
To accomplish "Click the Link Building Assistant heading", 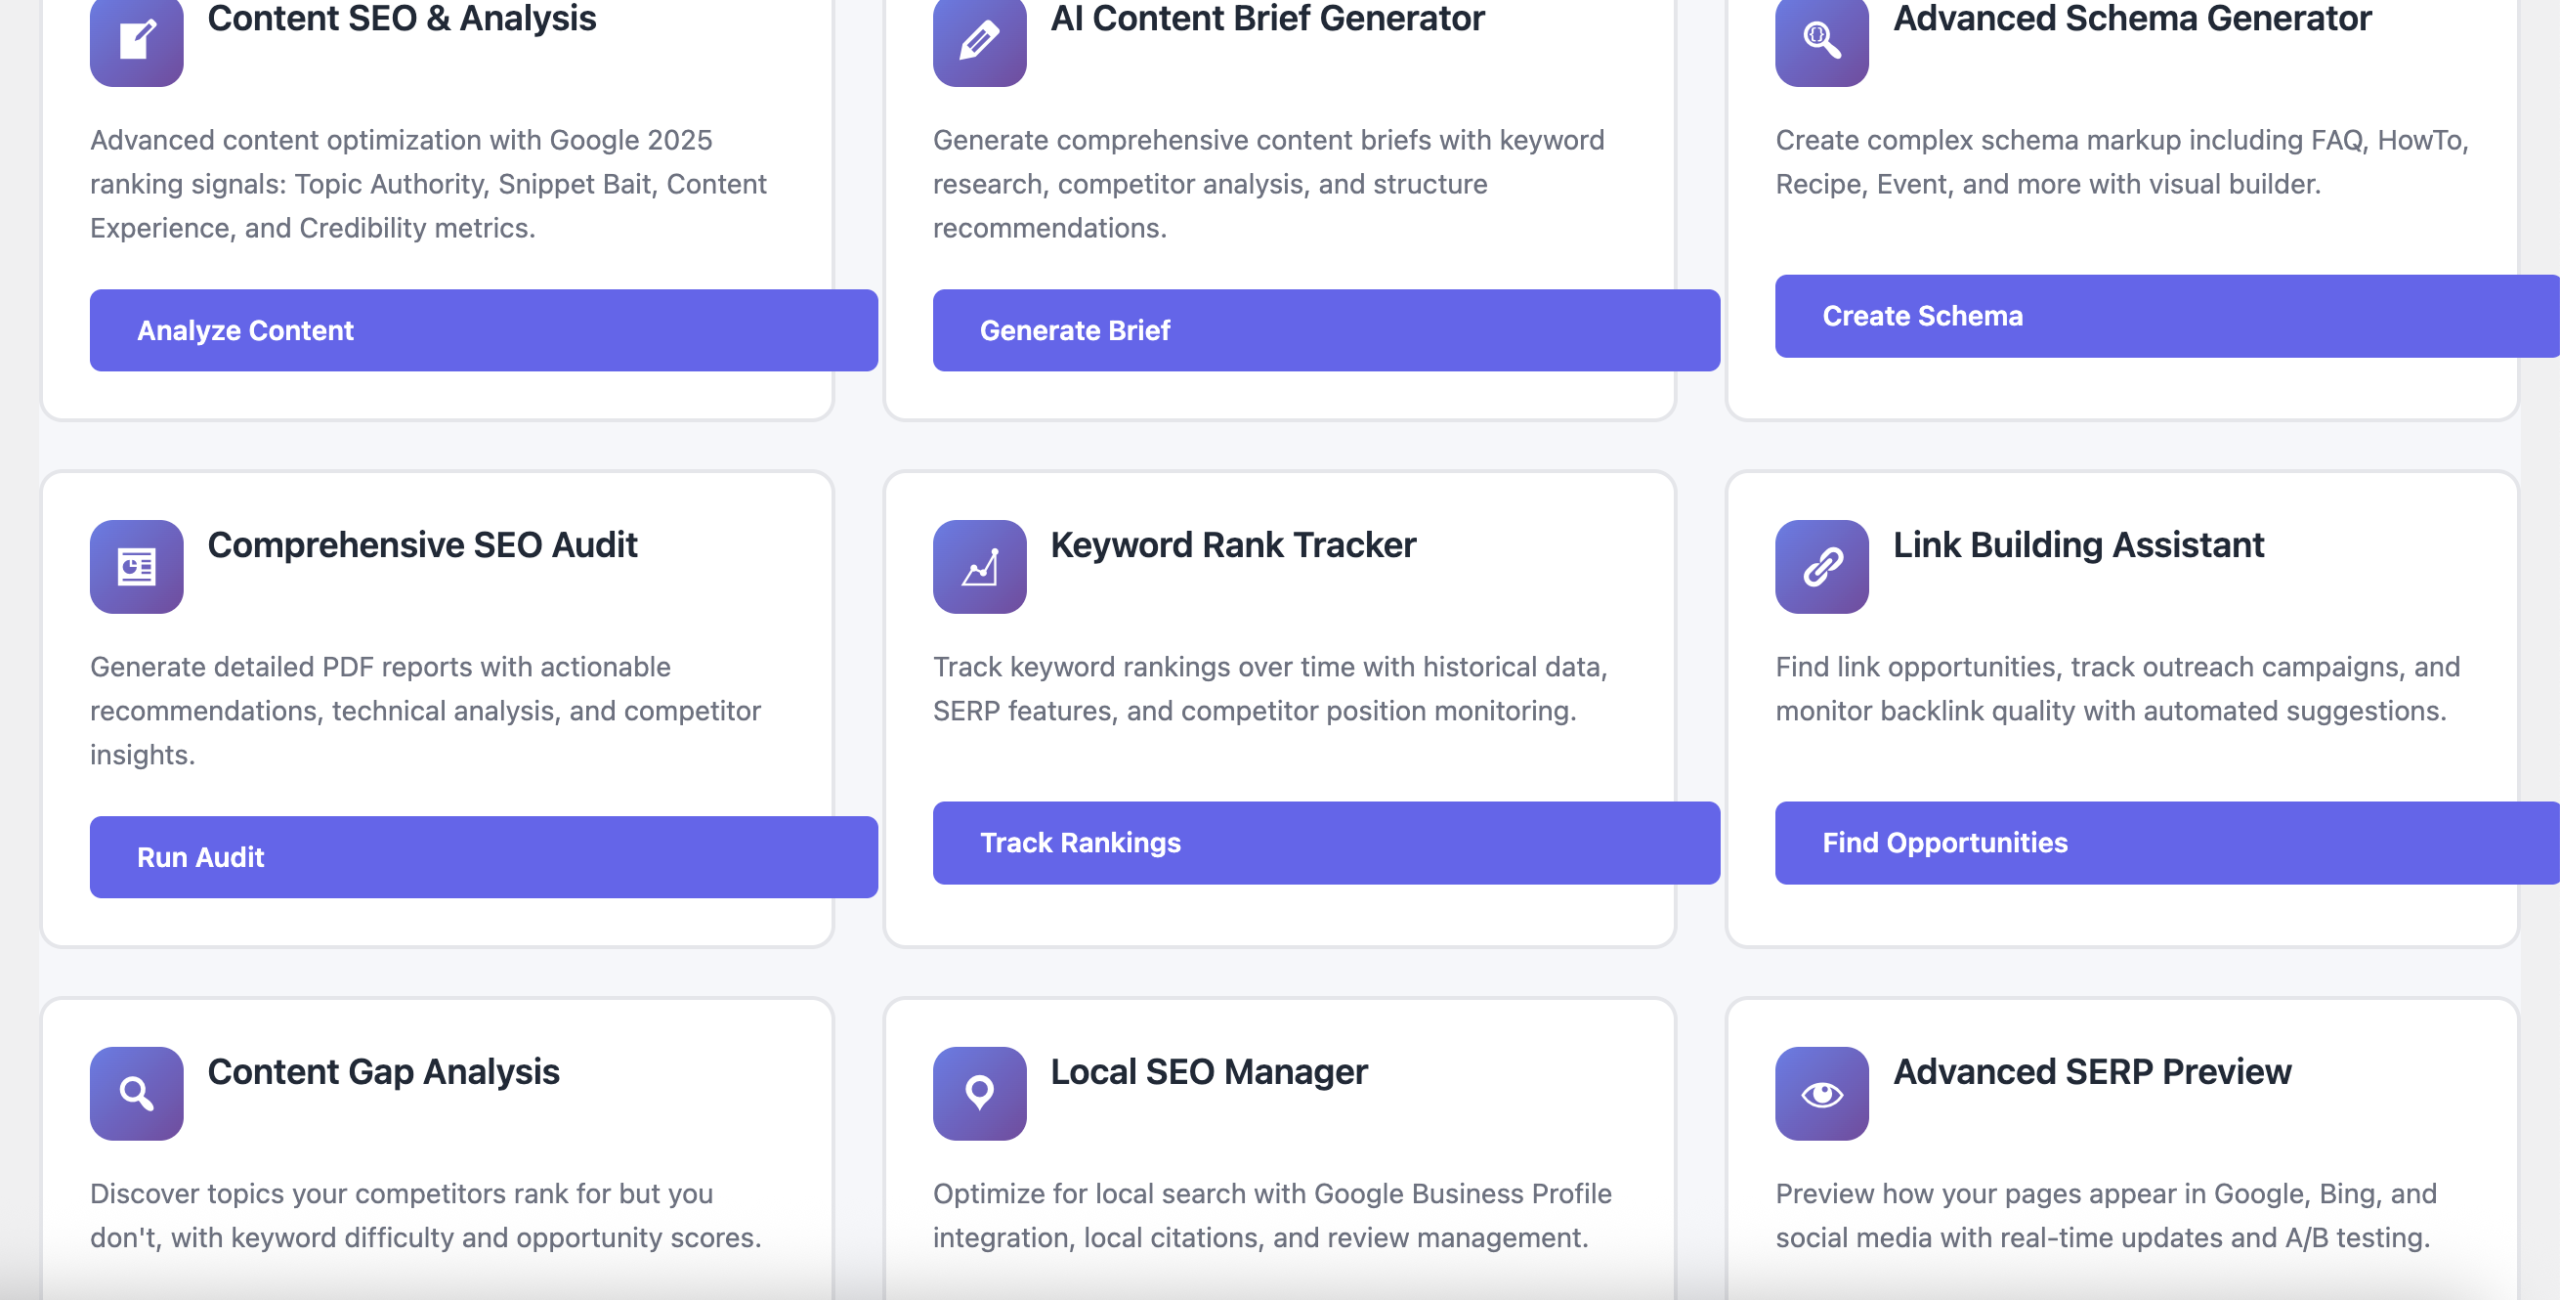I will [2077, 545].
